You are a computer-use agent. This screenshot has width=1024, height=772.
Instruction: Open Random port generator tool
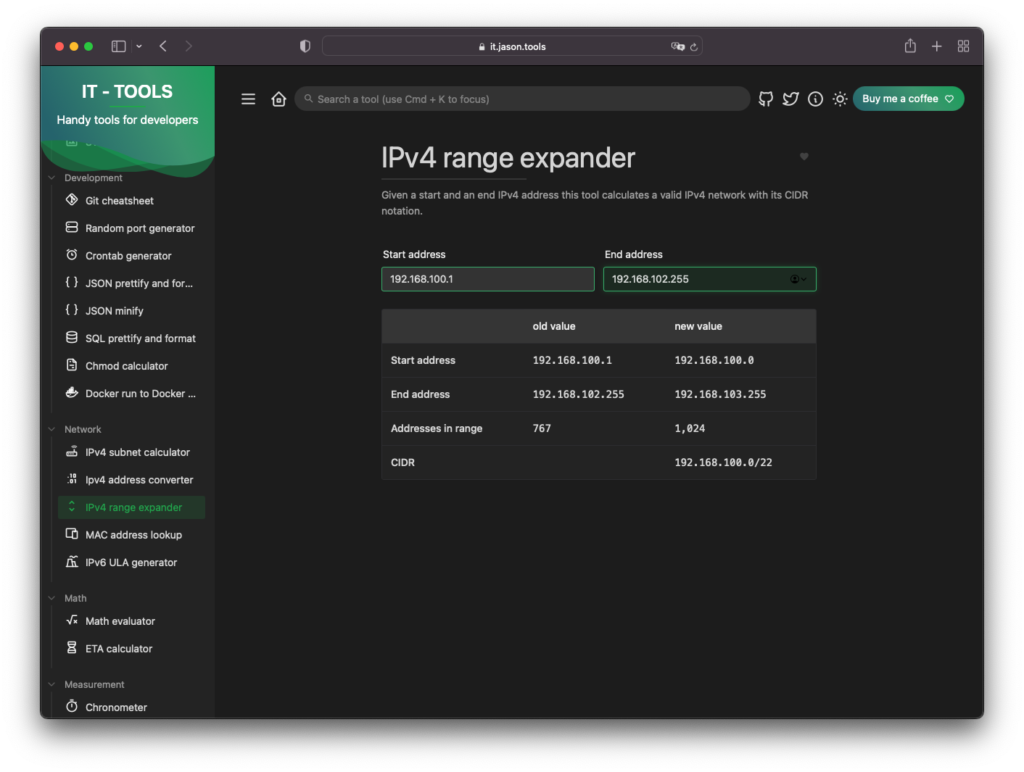coord(131,228)
